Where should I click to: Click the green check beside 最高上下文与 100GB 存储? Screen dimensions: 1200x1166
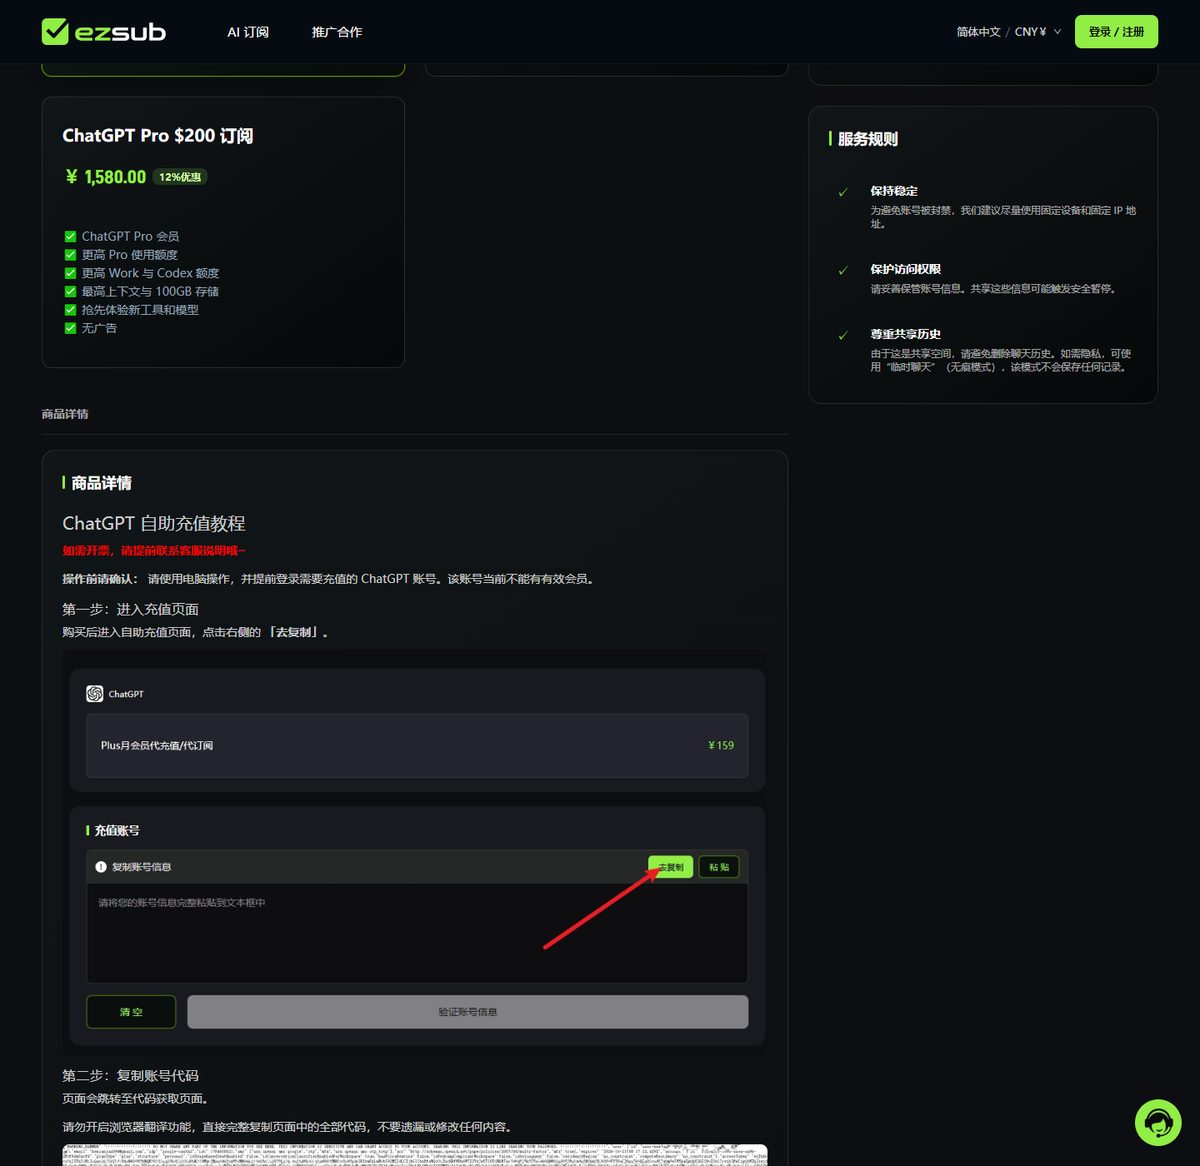70,292
